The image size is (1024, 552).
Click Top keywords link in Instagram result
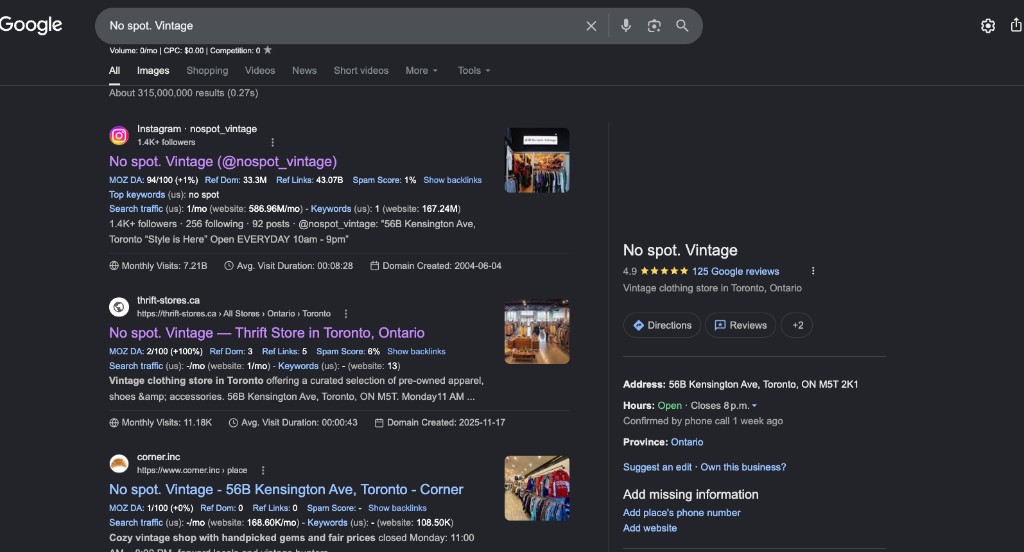tap(137, 195)
